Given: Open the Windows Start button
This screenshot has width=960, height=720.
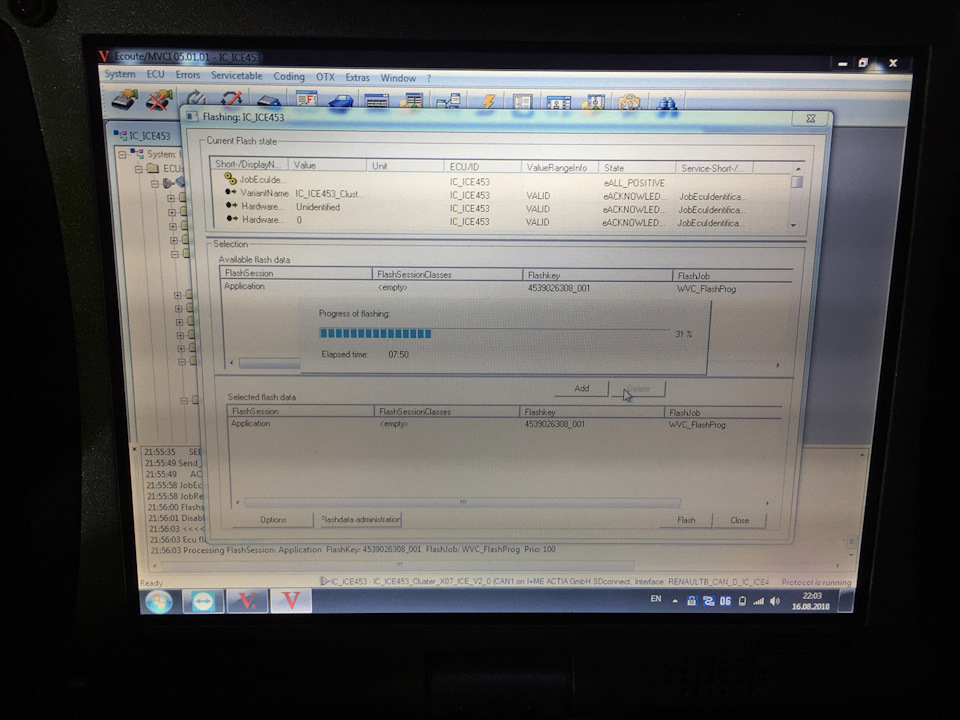Looking at the screenshot, I should point(159,602).
